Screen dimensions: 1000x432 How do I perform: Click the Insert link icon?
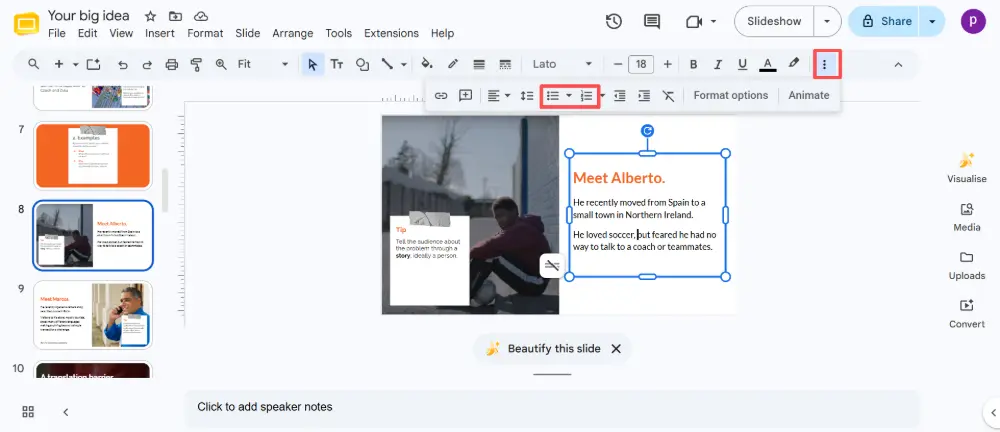(x=441, y=95)
